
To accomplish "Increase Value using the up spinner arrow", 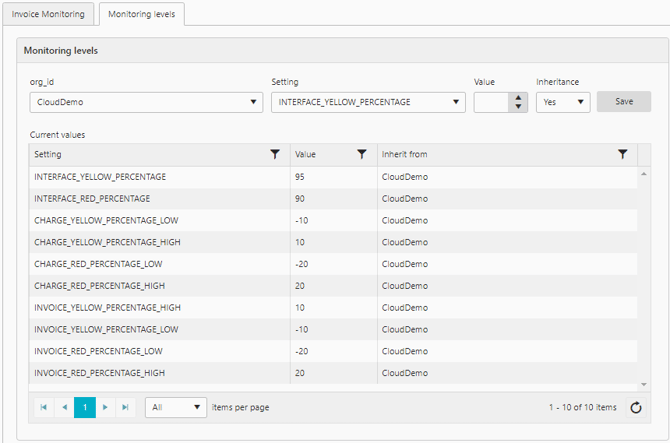I will (x=517, y=97).
